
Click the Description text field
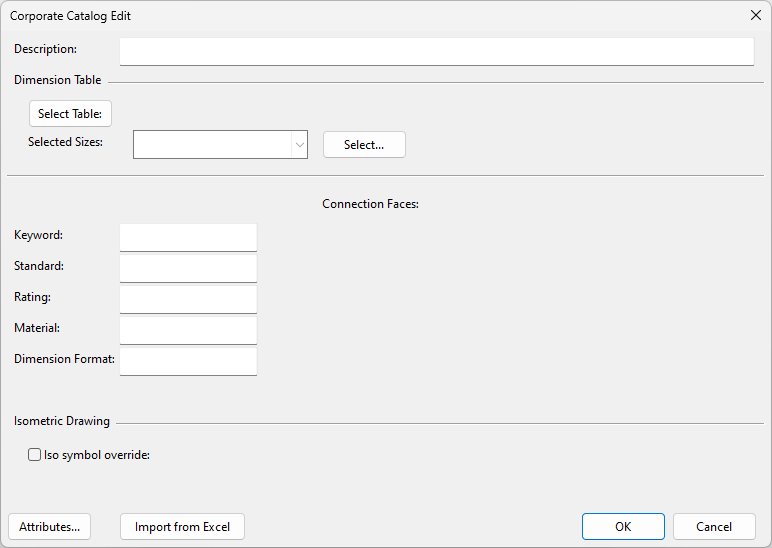point(436,51)
